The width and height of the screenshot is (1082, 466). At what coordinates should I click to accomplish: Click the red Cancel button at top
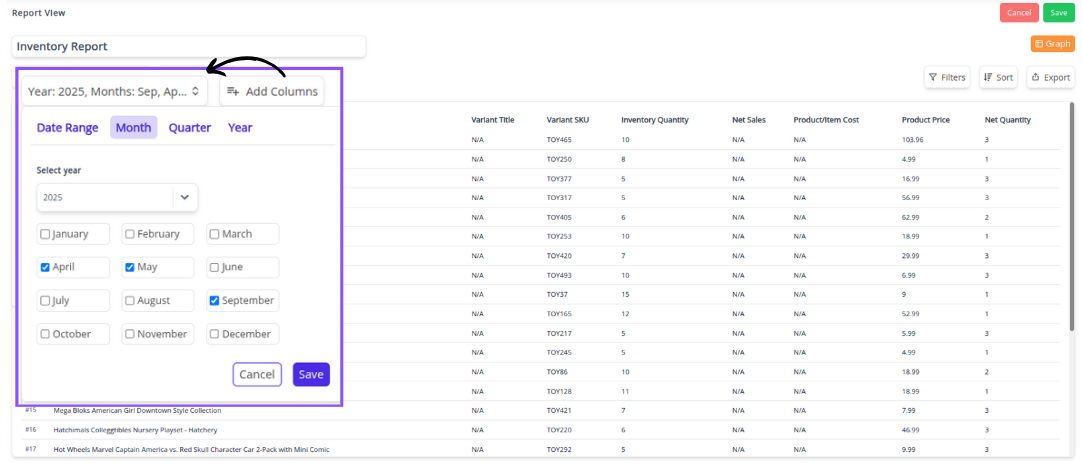pyautogui.click(x=1019, y=13)
